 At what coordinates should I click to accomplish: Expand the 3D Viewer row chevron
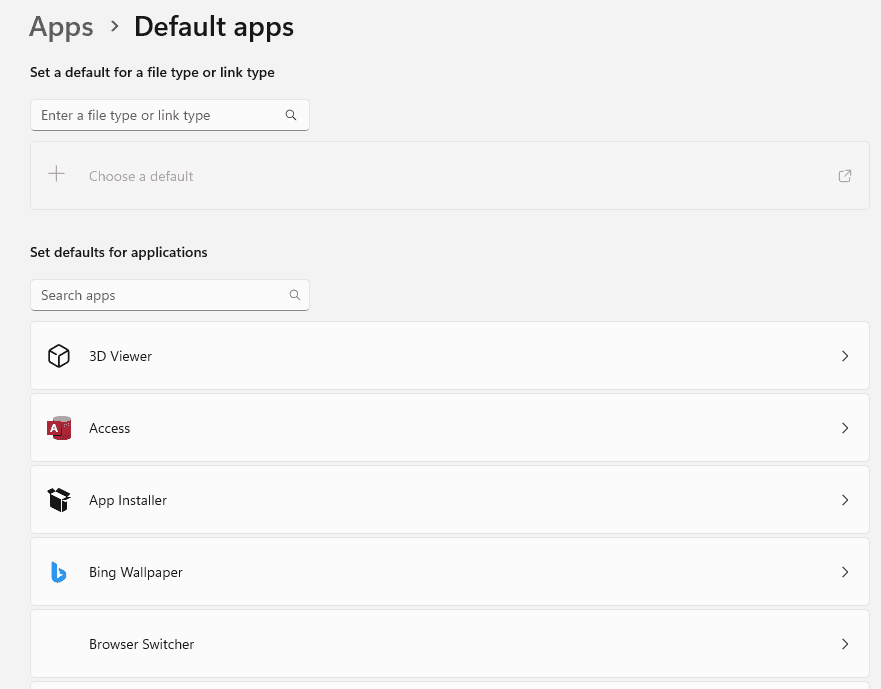tap(844, 356)
